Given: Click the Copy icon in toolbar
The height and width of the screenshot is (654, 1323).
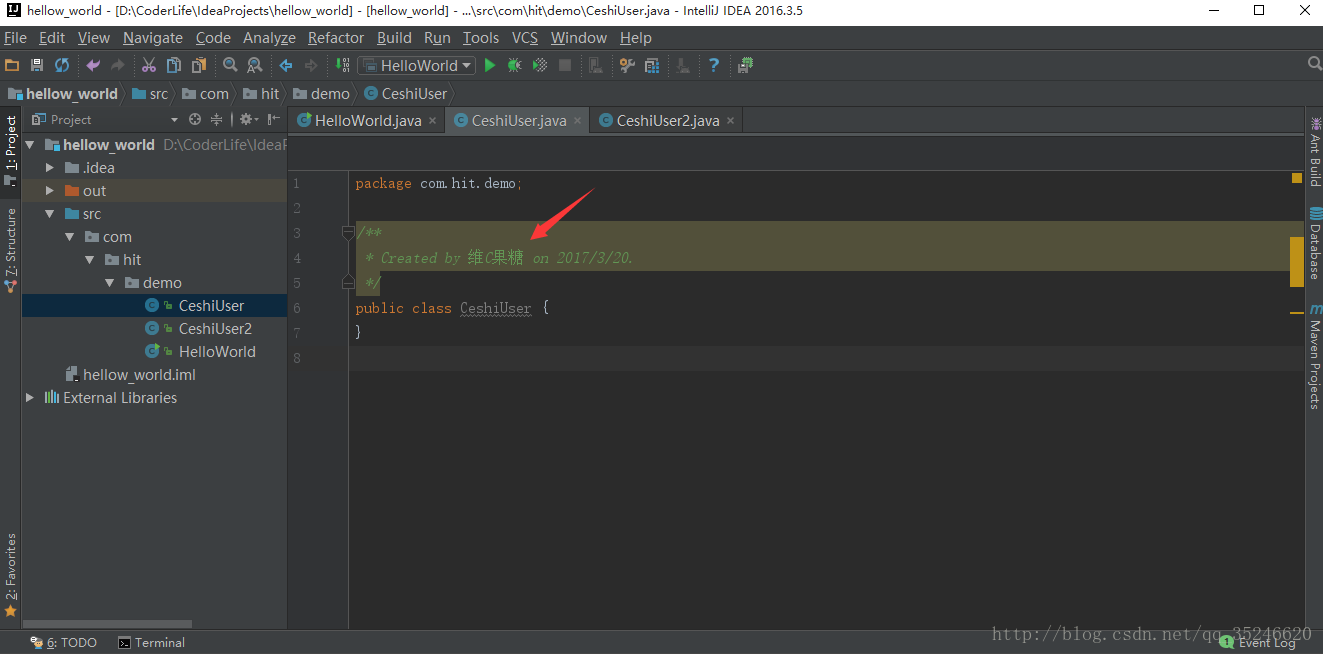Looking at the screenshot, I should [174, 65].
